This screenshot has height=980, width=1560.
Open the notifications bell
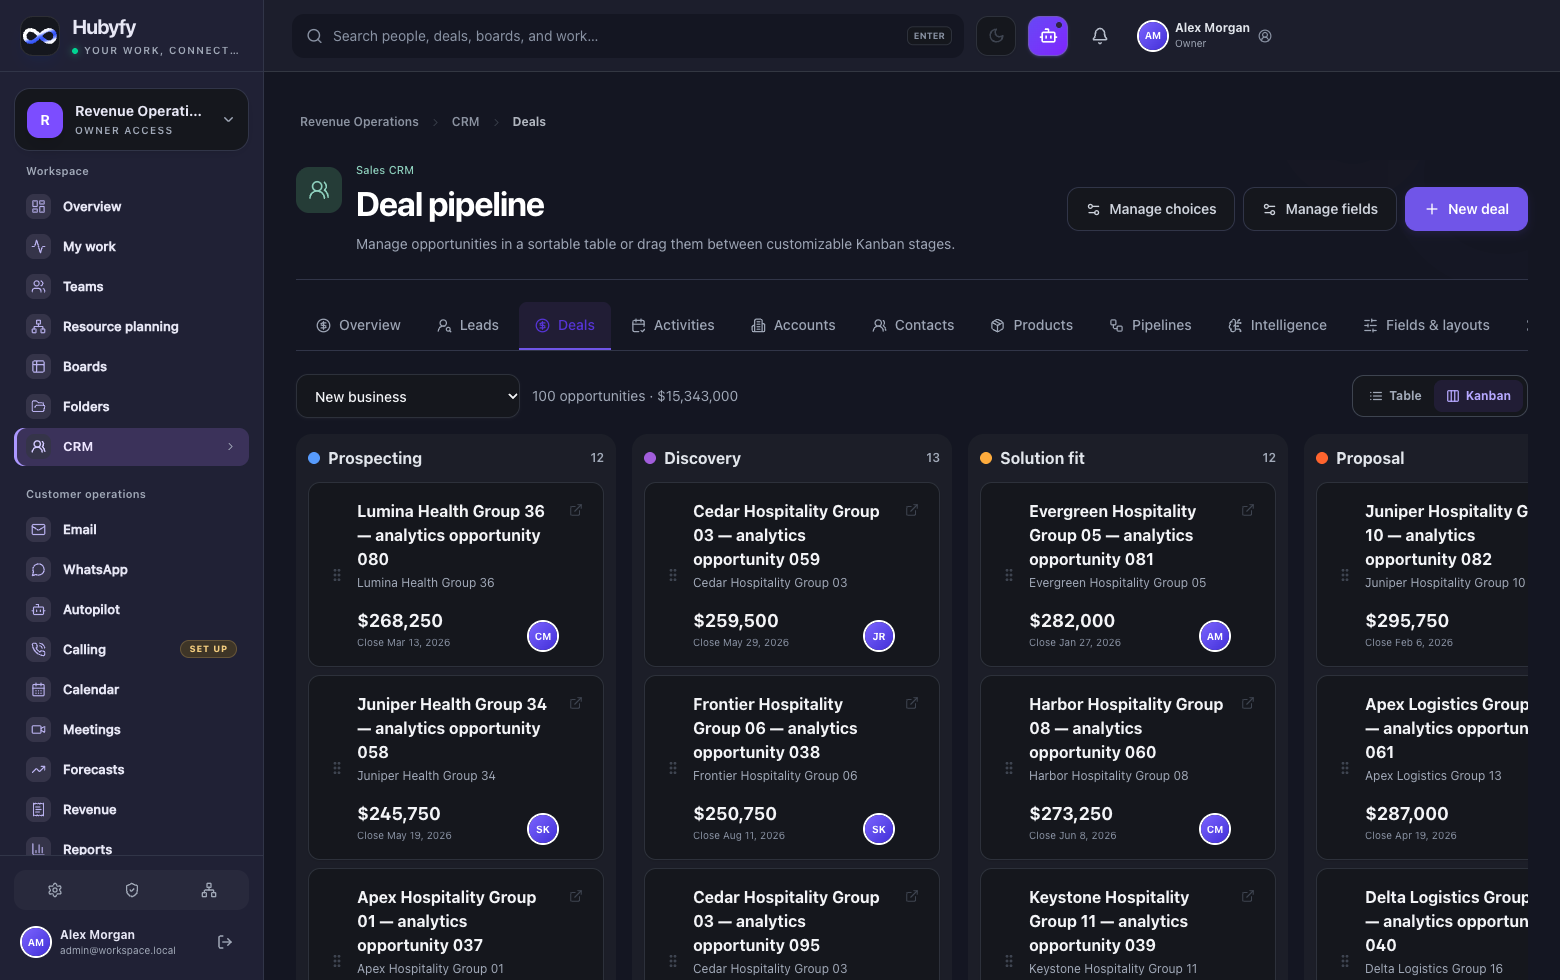pos(1100,36)
